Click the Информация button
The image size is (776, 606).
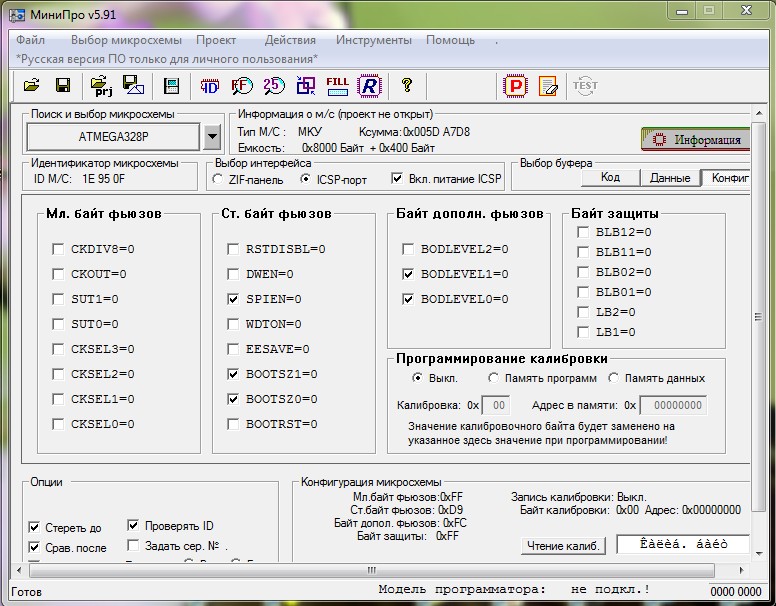click(x=695, y=140)
